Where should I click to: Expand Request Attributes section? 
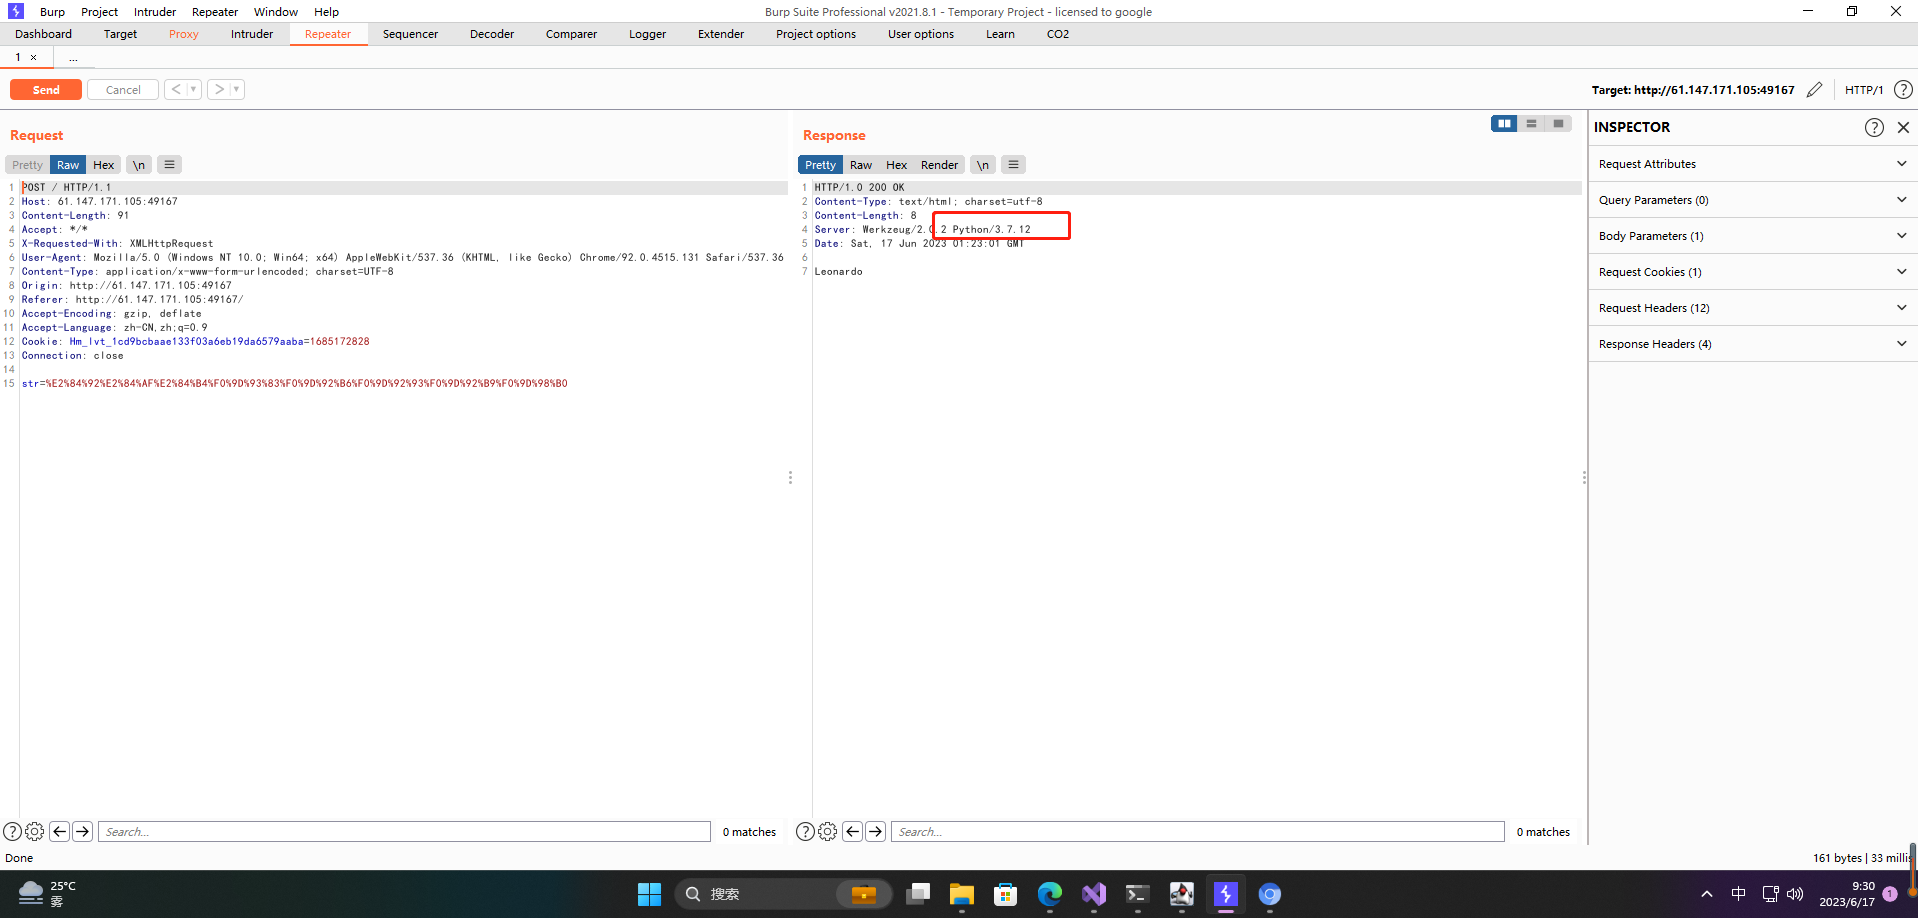pyautogui.click(x=1752, y=164)
